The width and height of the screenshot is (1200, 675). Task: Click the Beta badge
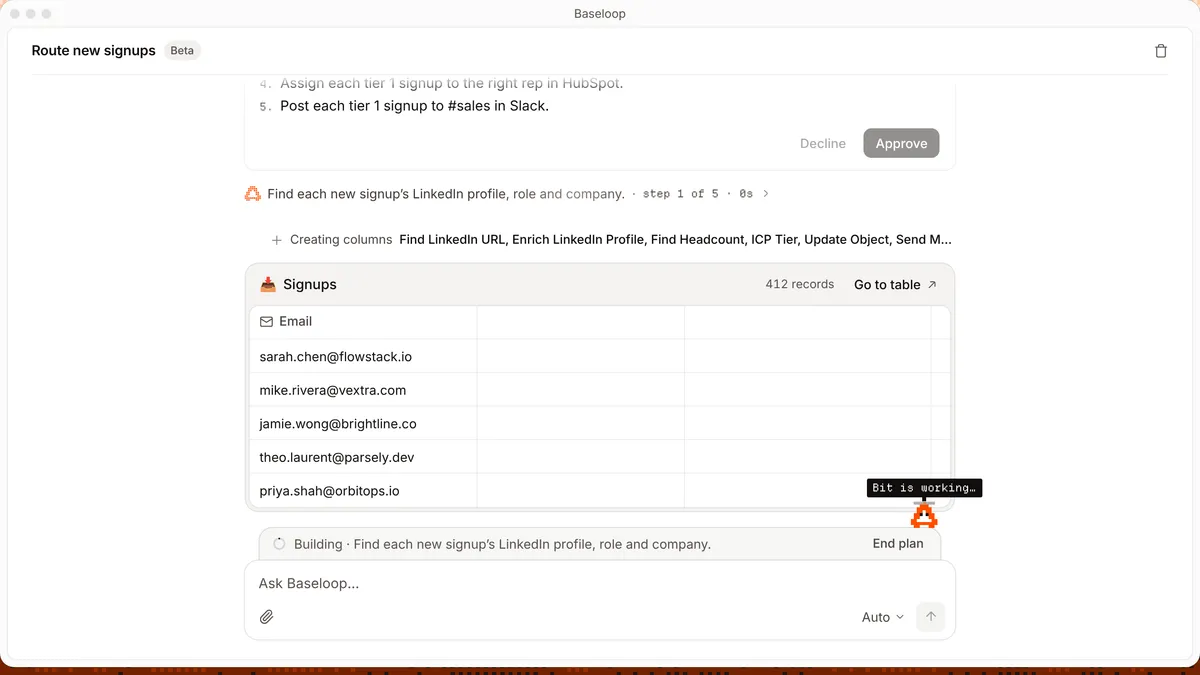pos(182,50)
